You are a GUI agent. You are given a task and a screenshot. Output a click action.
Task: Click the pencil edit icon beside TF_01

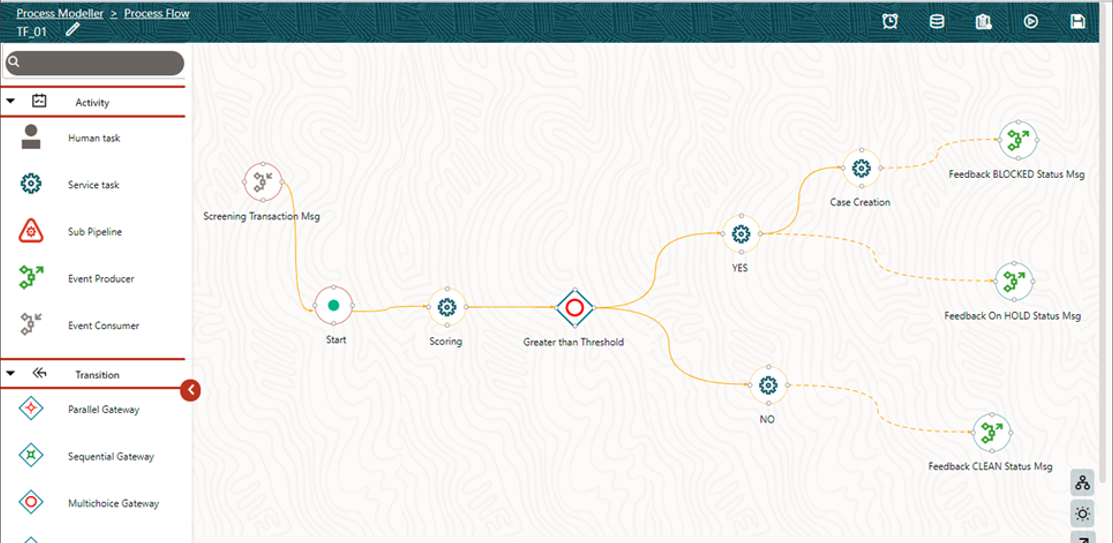pos(72,30)
